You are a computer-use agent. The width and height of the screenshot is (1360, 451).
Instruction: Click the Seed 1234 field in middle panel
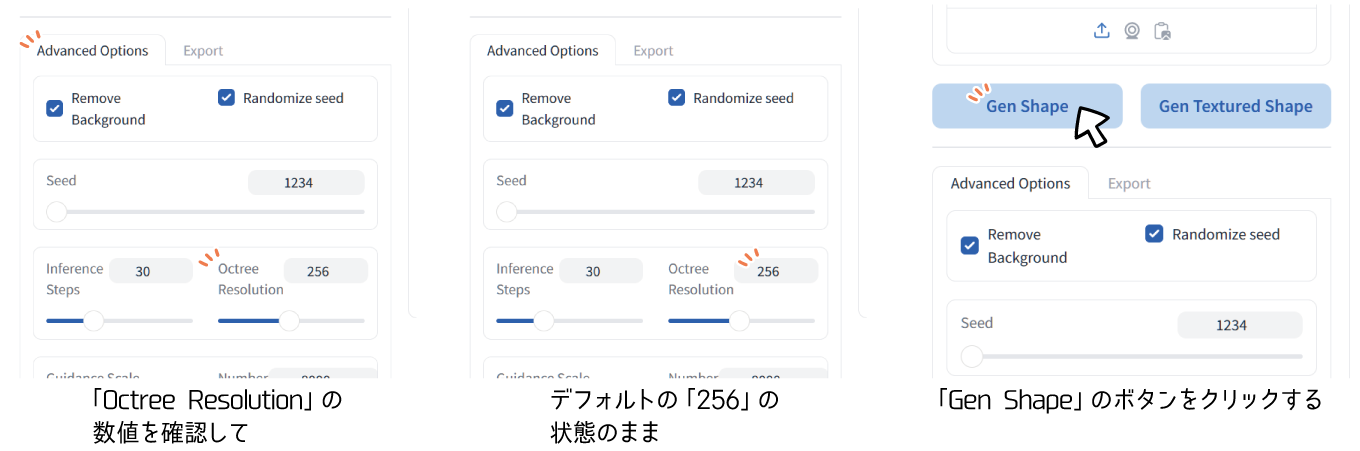coord(755,183)
